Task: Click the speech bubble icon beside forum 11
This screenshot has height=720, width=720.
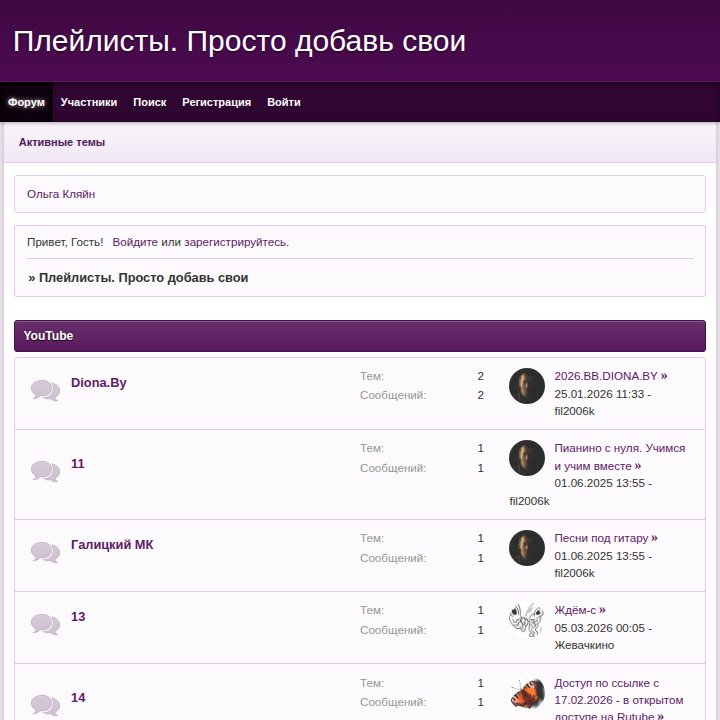Action: 45,471
